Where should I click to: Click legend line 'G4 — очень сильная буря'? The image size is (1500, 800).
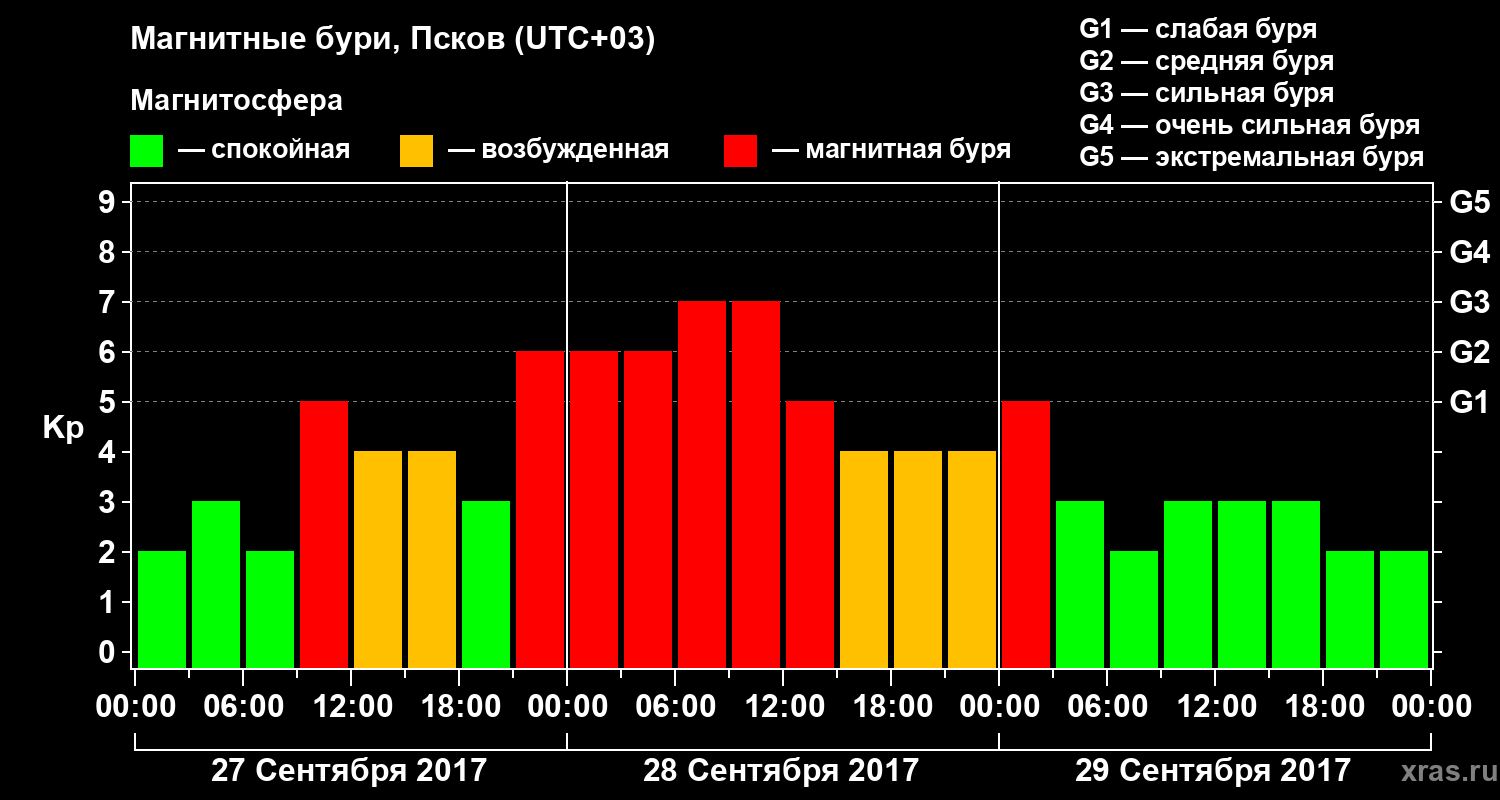point(1249,125)
